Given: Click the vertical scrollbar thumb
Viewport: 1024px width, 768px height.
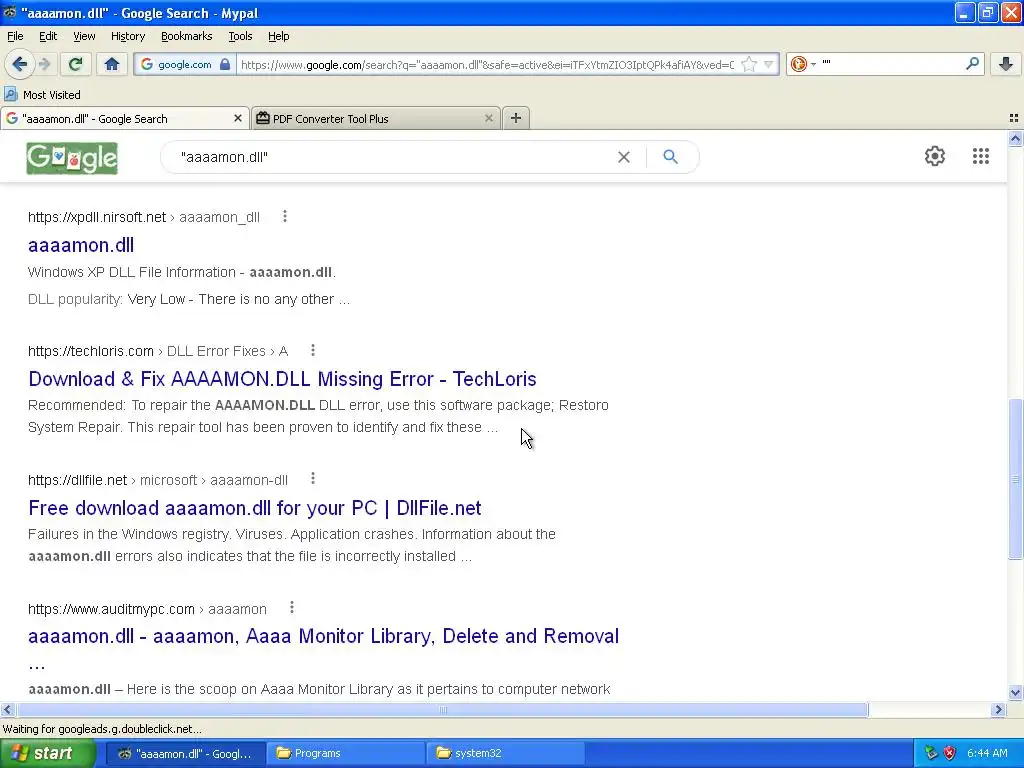Looking at the screenshot, I should click(1015, 479).
